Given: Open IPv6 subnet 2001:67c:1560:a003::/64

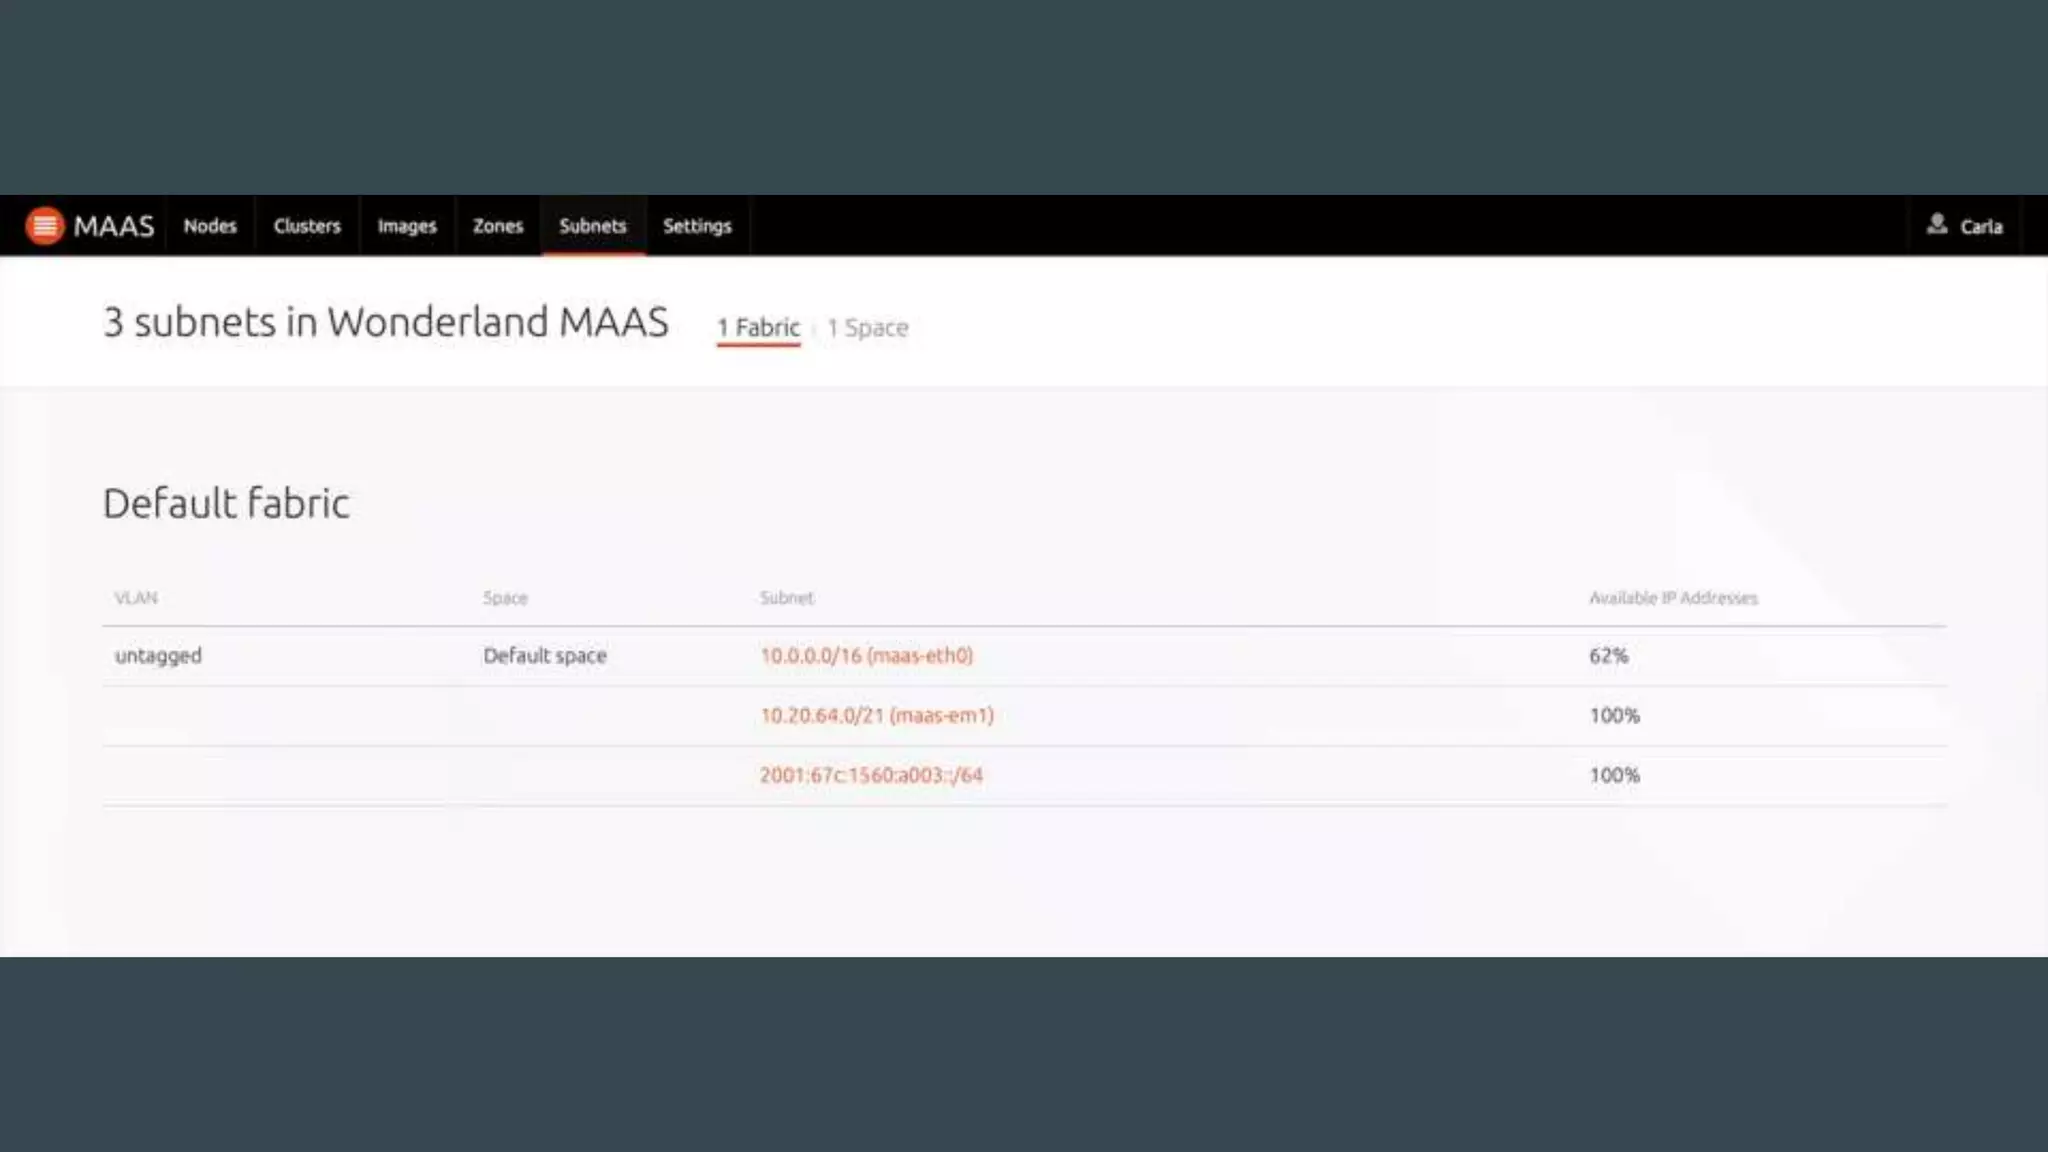Looking at the screenshot, I should (x=871, y=775).
